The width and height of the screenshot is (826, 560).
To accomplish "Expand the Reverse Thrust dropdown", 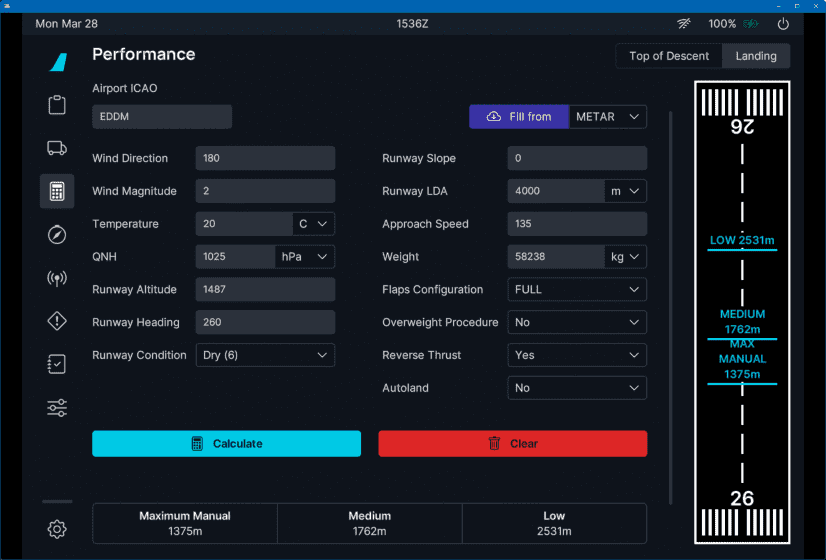I will click(x=577, y=355).
